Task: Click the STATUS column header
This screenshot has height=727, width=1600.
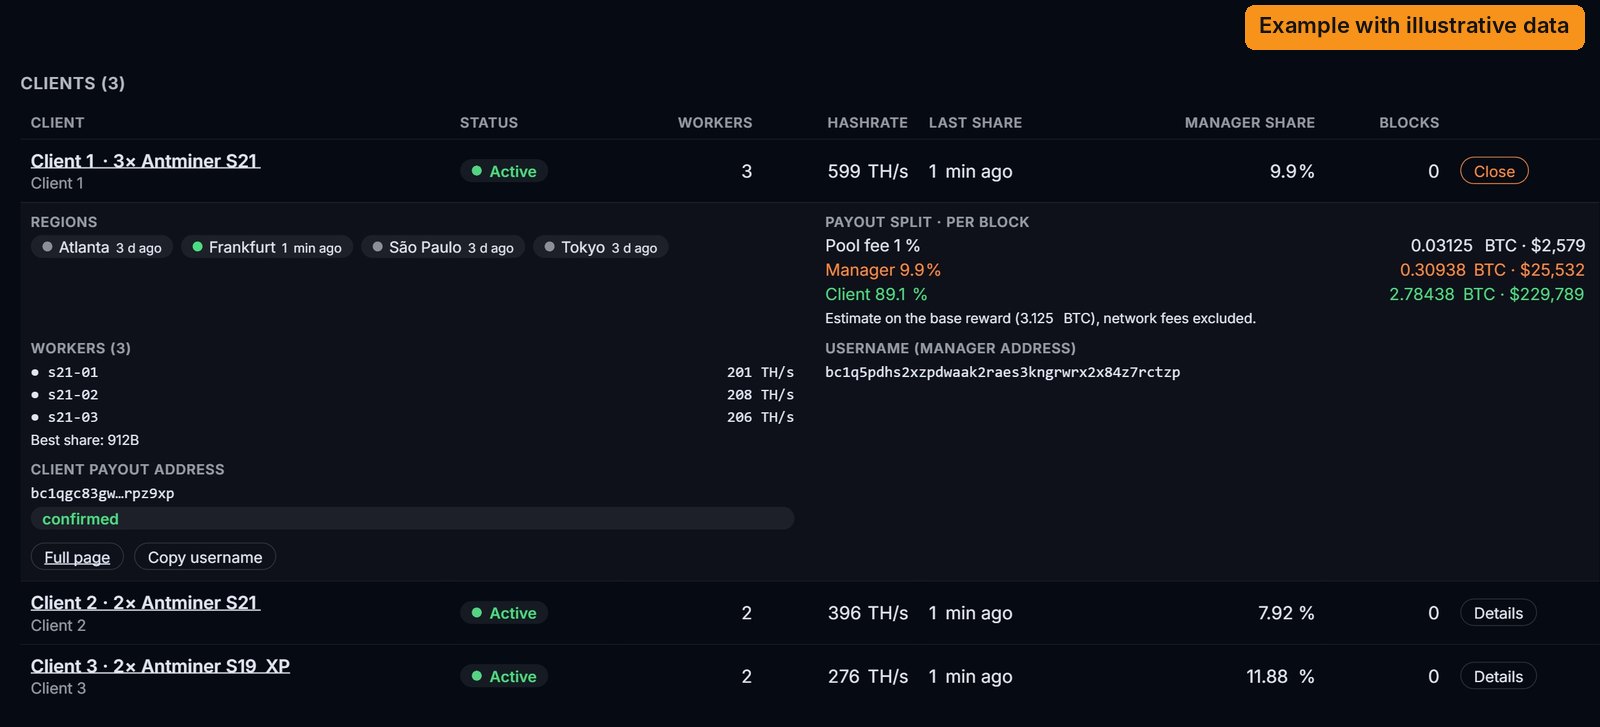Action: (489, 122)
